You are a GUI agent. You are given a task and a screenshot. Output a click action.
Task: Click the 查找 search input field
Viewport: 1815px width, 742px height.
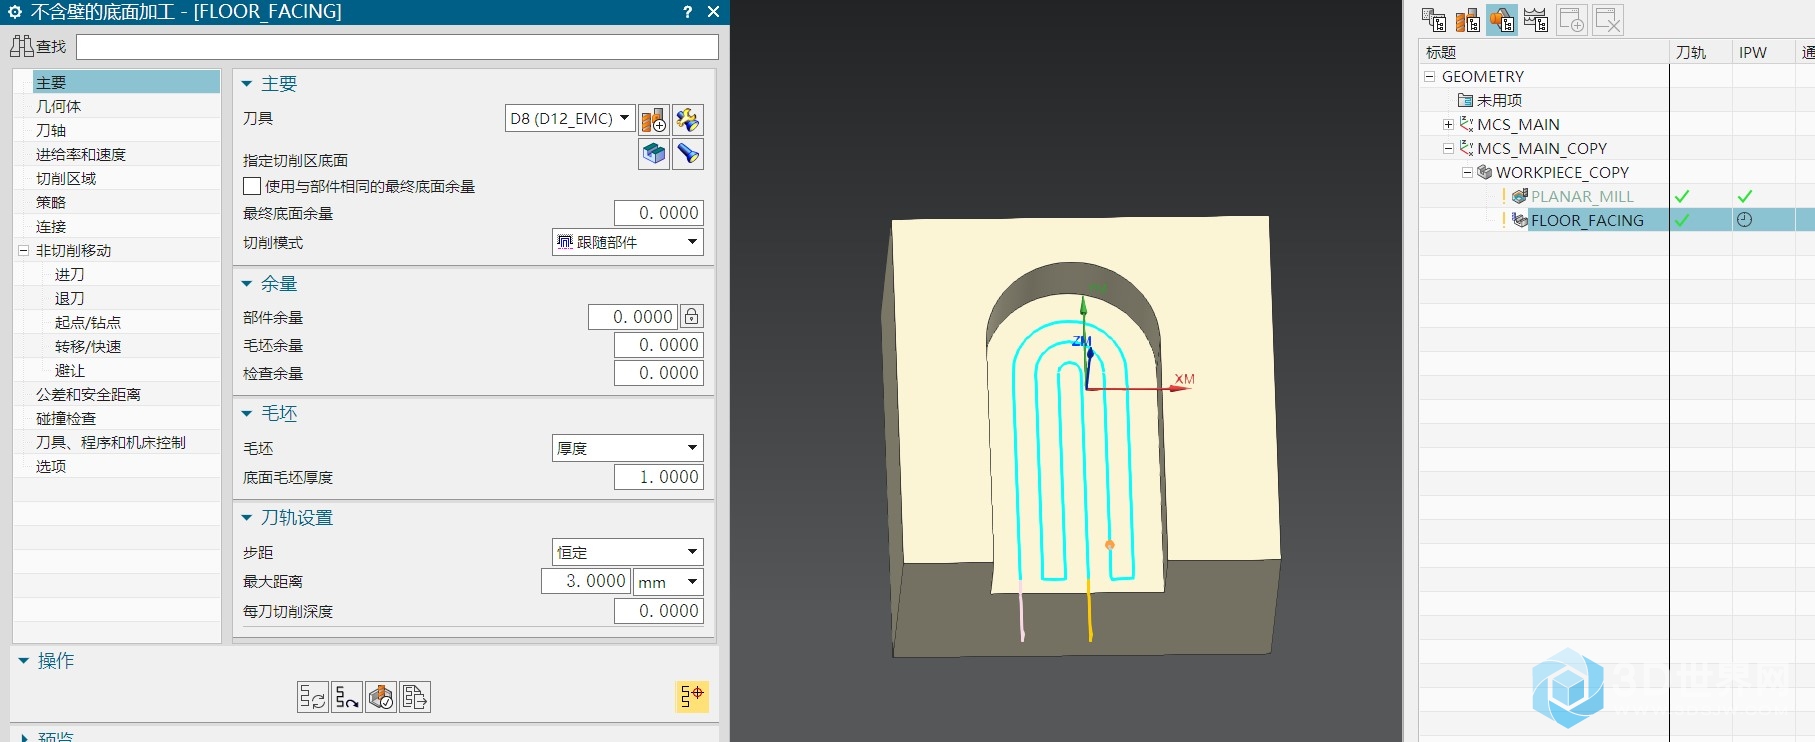point(397,46)
